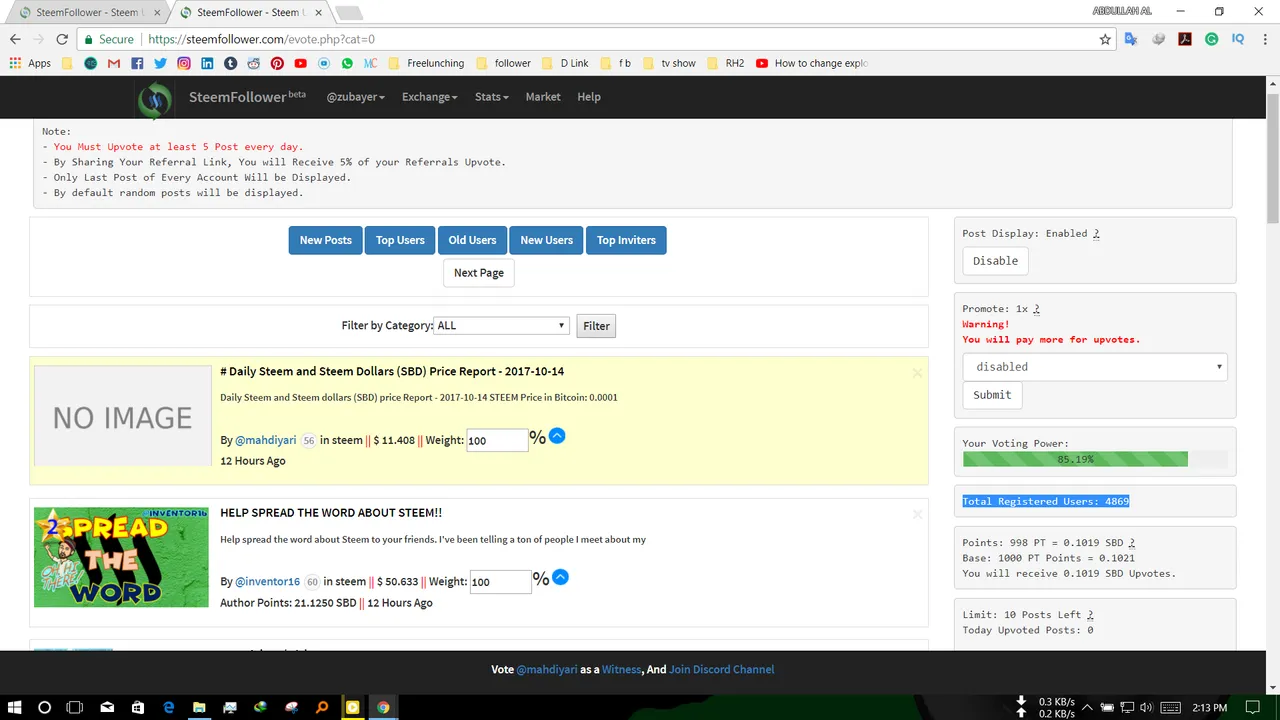Open YouTube bookmark icon

[300, 63]
